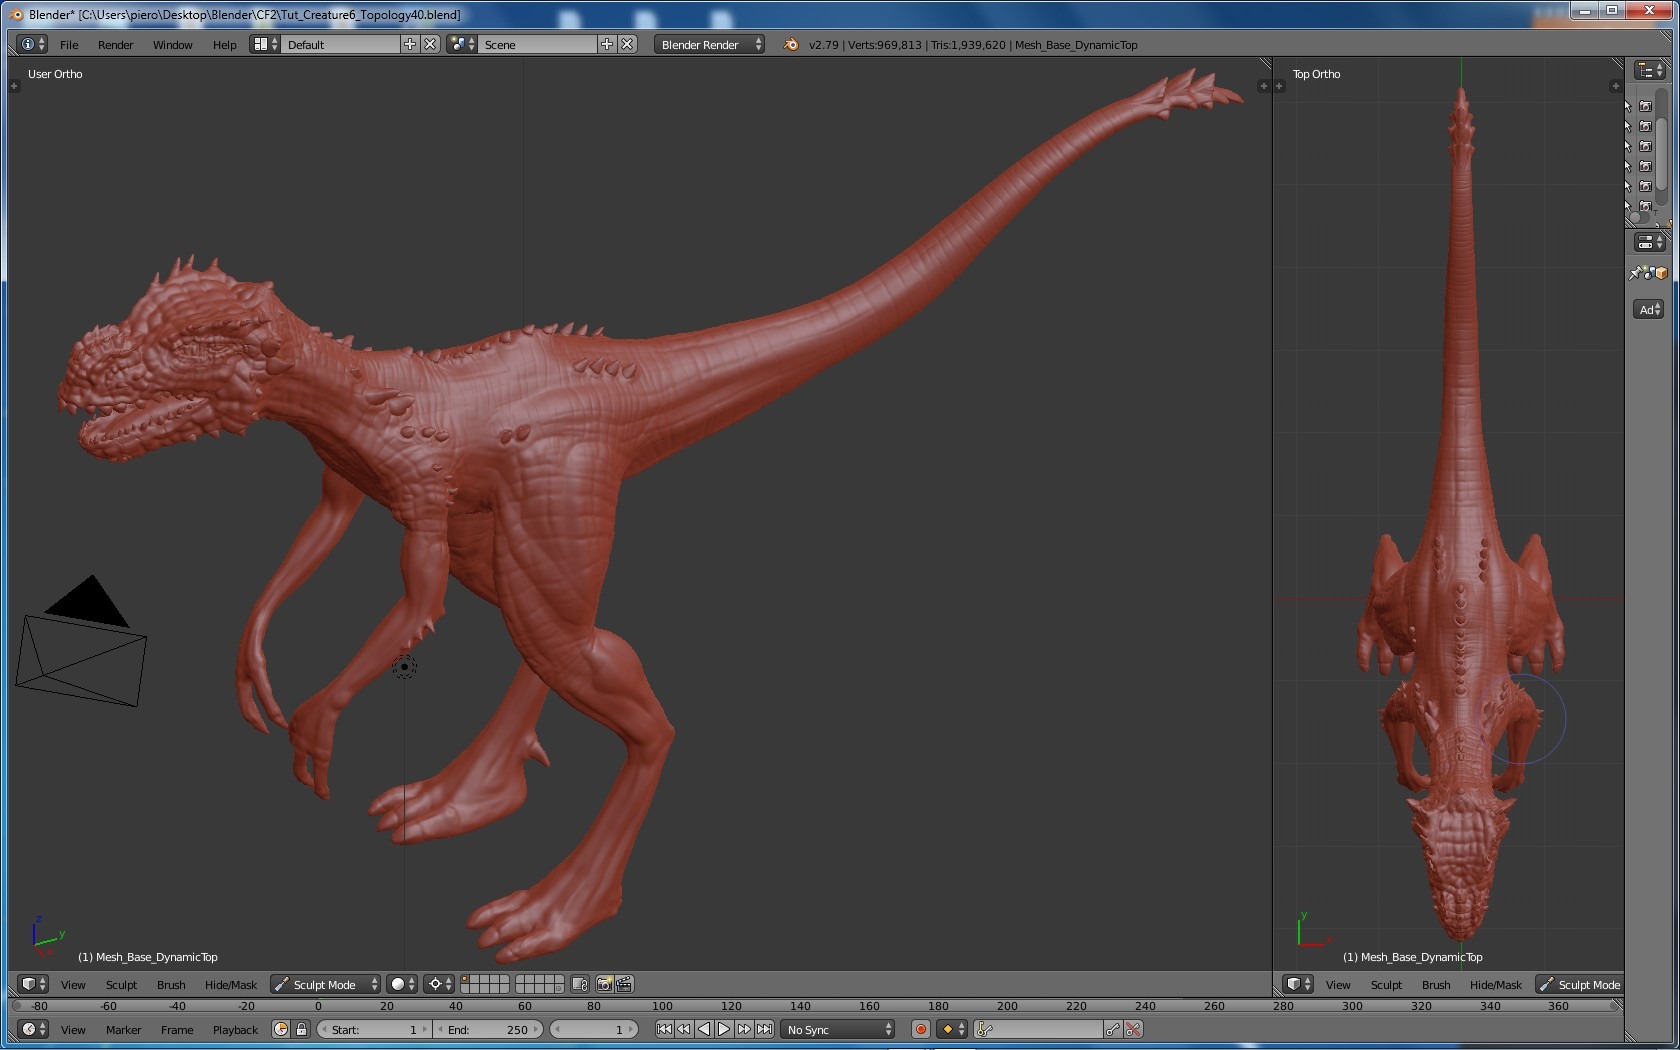Open the timeline editor type selector
Viewport: 1680px width, 1050px height.
click(x=33, y=1029)
